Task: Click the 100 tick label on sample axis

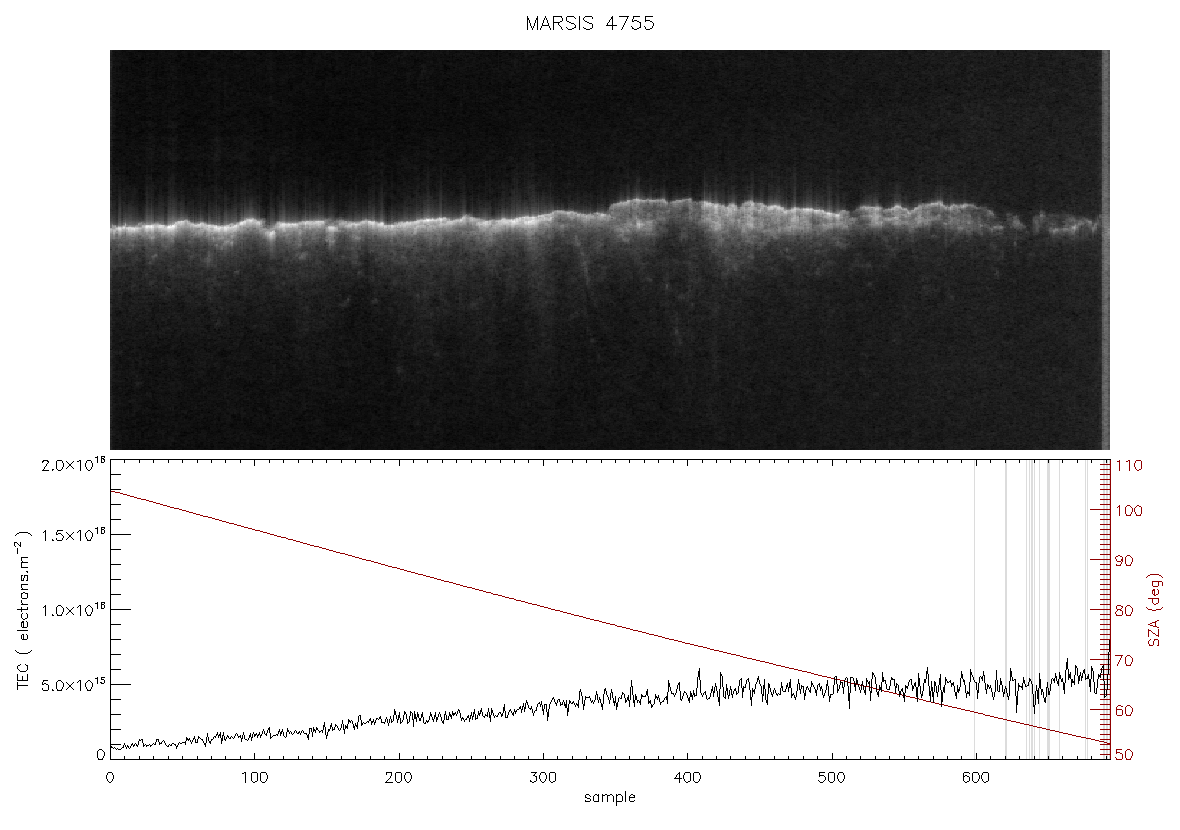Action: coord(254,778)
